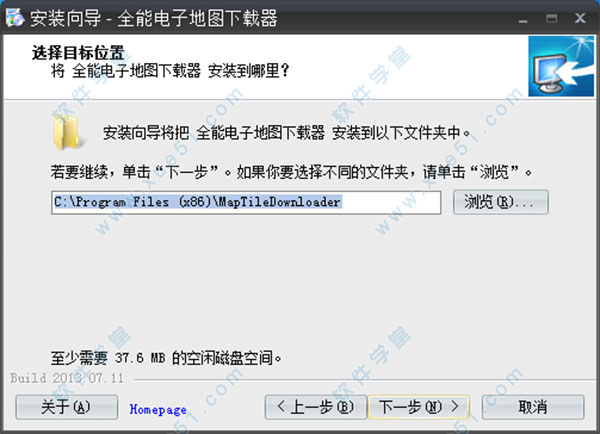
Task: Click the 取消 cancel button
Action: [533, 407]
